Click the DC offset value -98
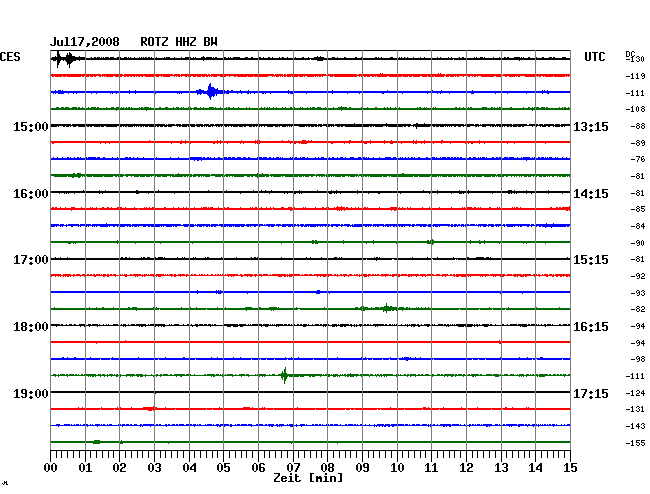This screenshot has width=650, height=494. [x=637, y=359]
